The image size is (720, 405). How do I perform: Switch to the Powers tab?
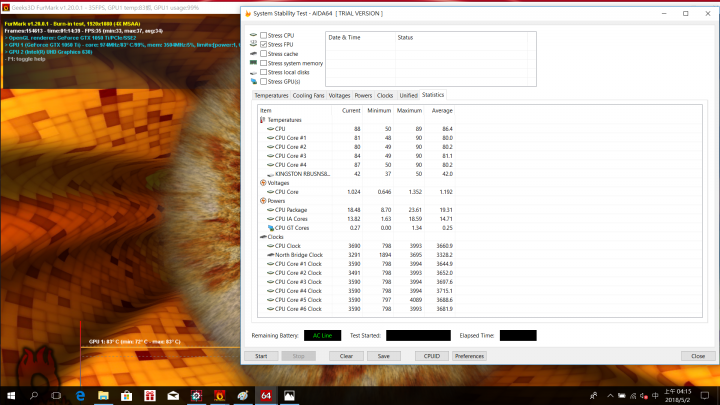point(363,96)
